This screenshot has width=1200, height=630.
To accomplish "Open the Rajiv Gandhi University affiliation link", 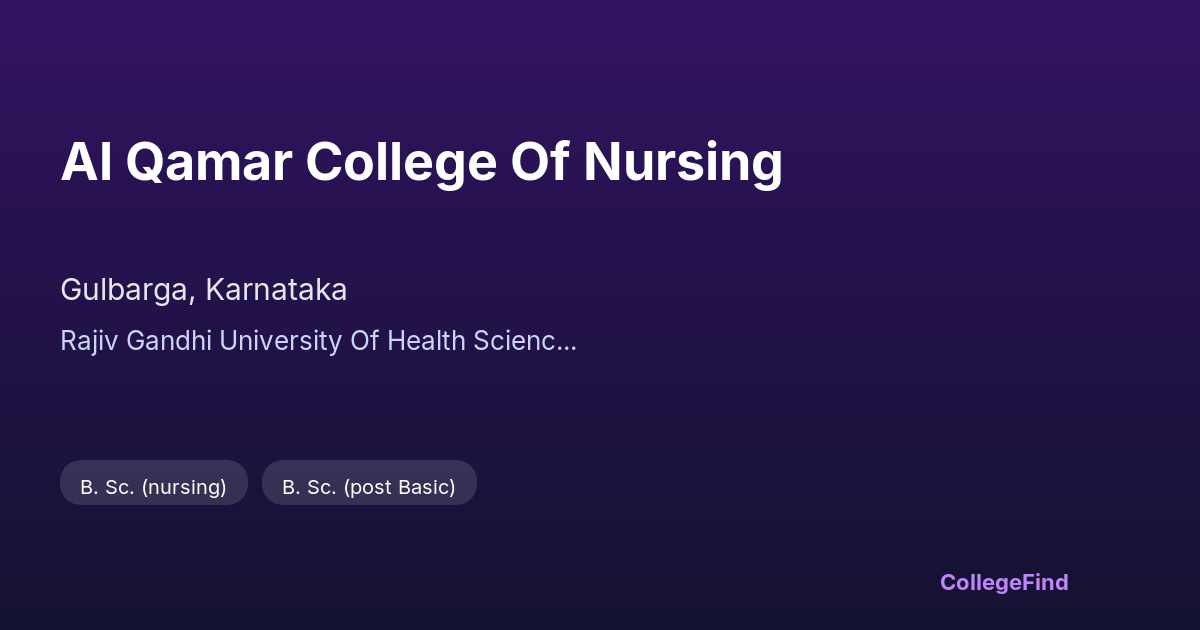I will tap(318, 341).
